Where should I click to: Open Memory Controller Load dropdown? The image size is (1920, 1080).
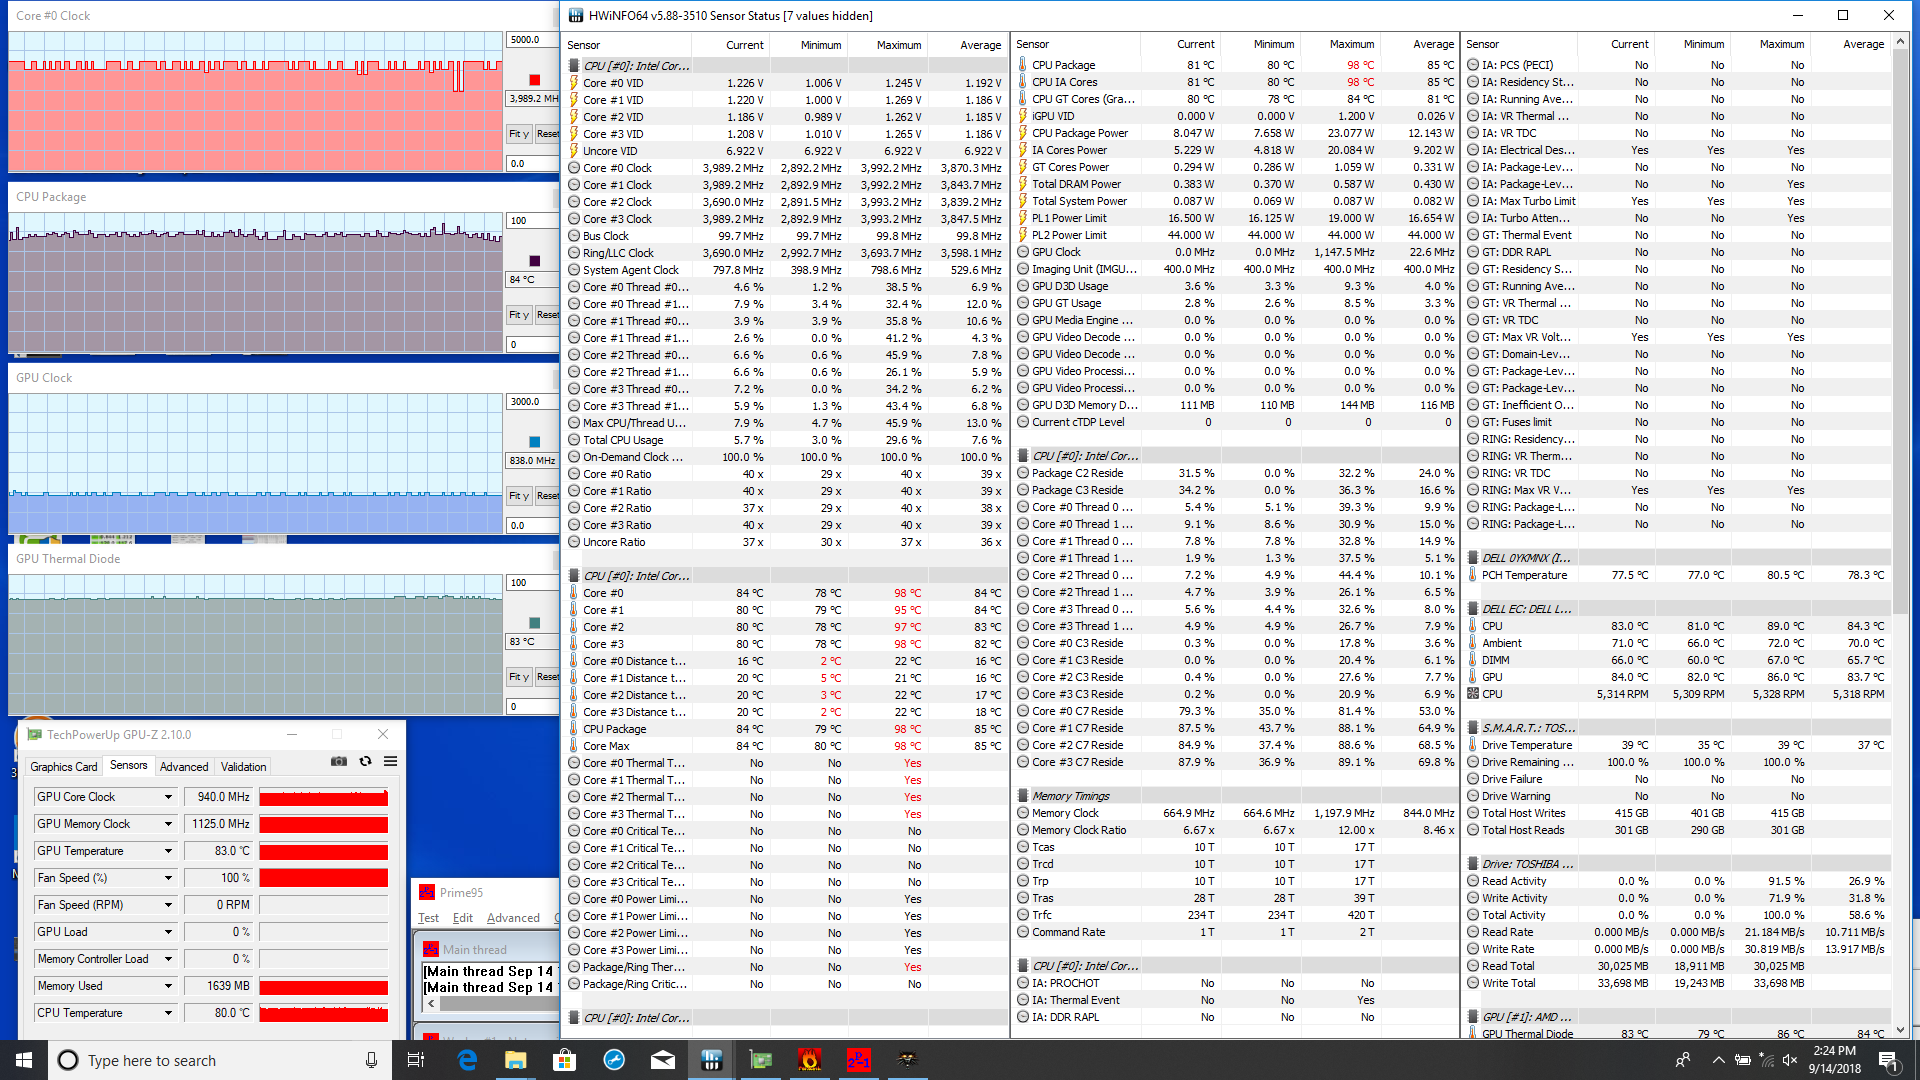click(x=168, y=959)
